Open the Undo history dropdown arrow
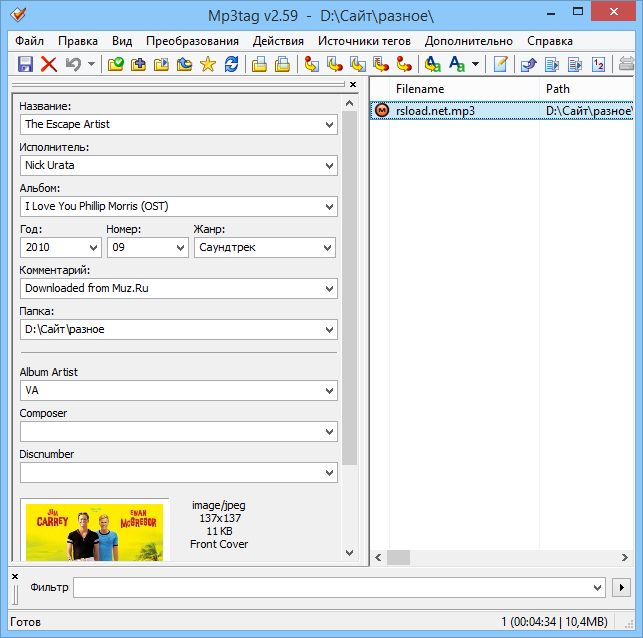Viewport: 643px width, 638px height. coord(91,64)
